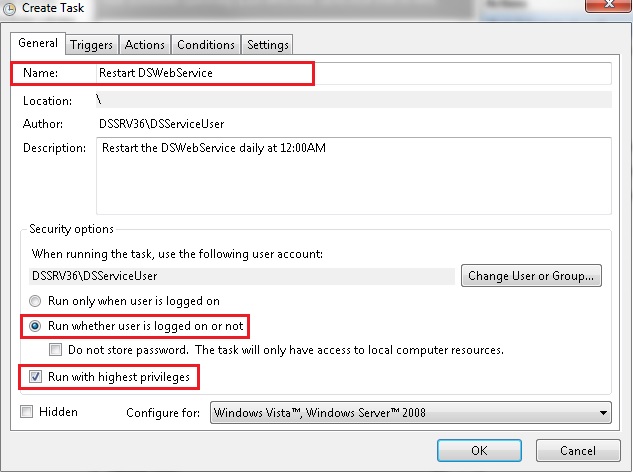Select the Settings tab

tap(267, 45)
